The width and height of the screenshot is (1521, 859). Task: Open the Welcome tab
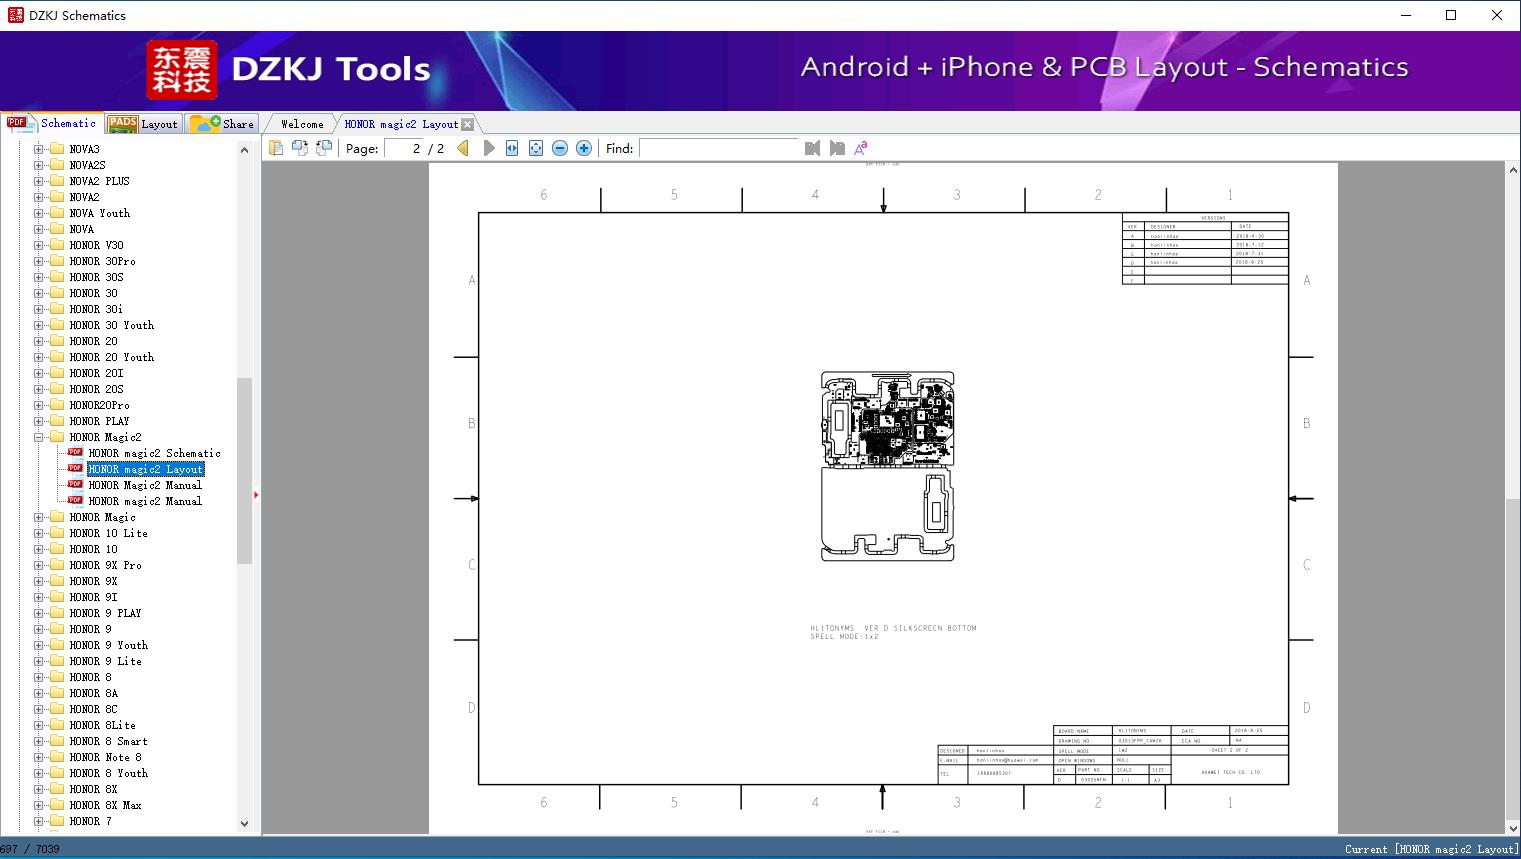[x=302, y=124]
